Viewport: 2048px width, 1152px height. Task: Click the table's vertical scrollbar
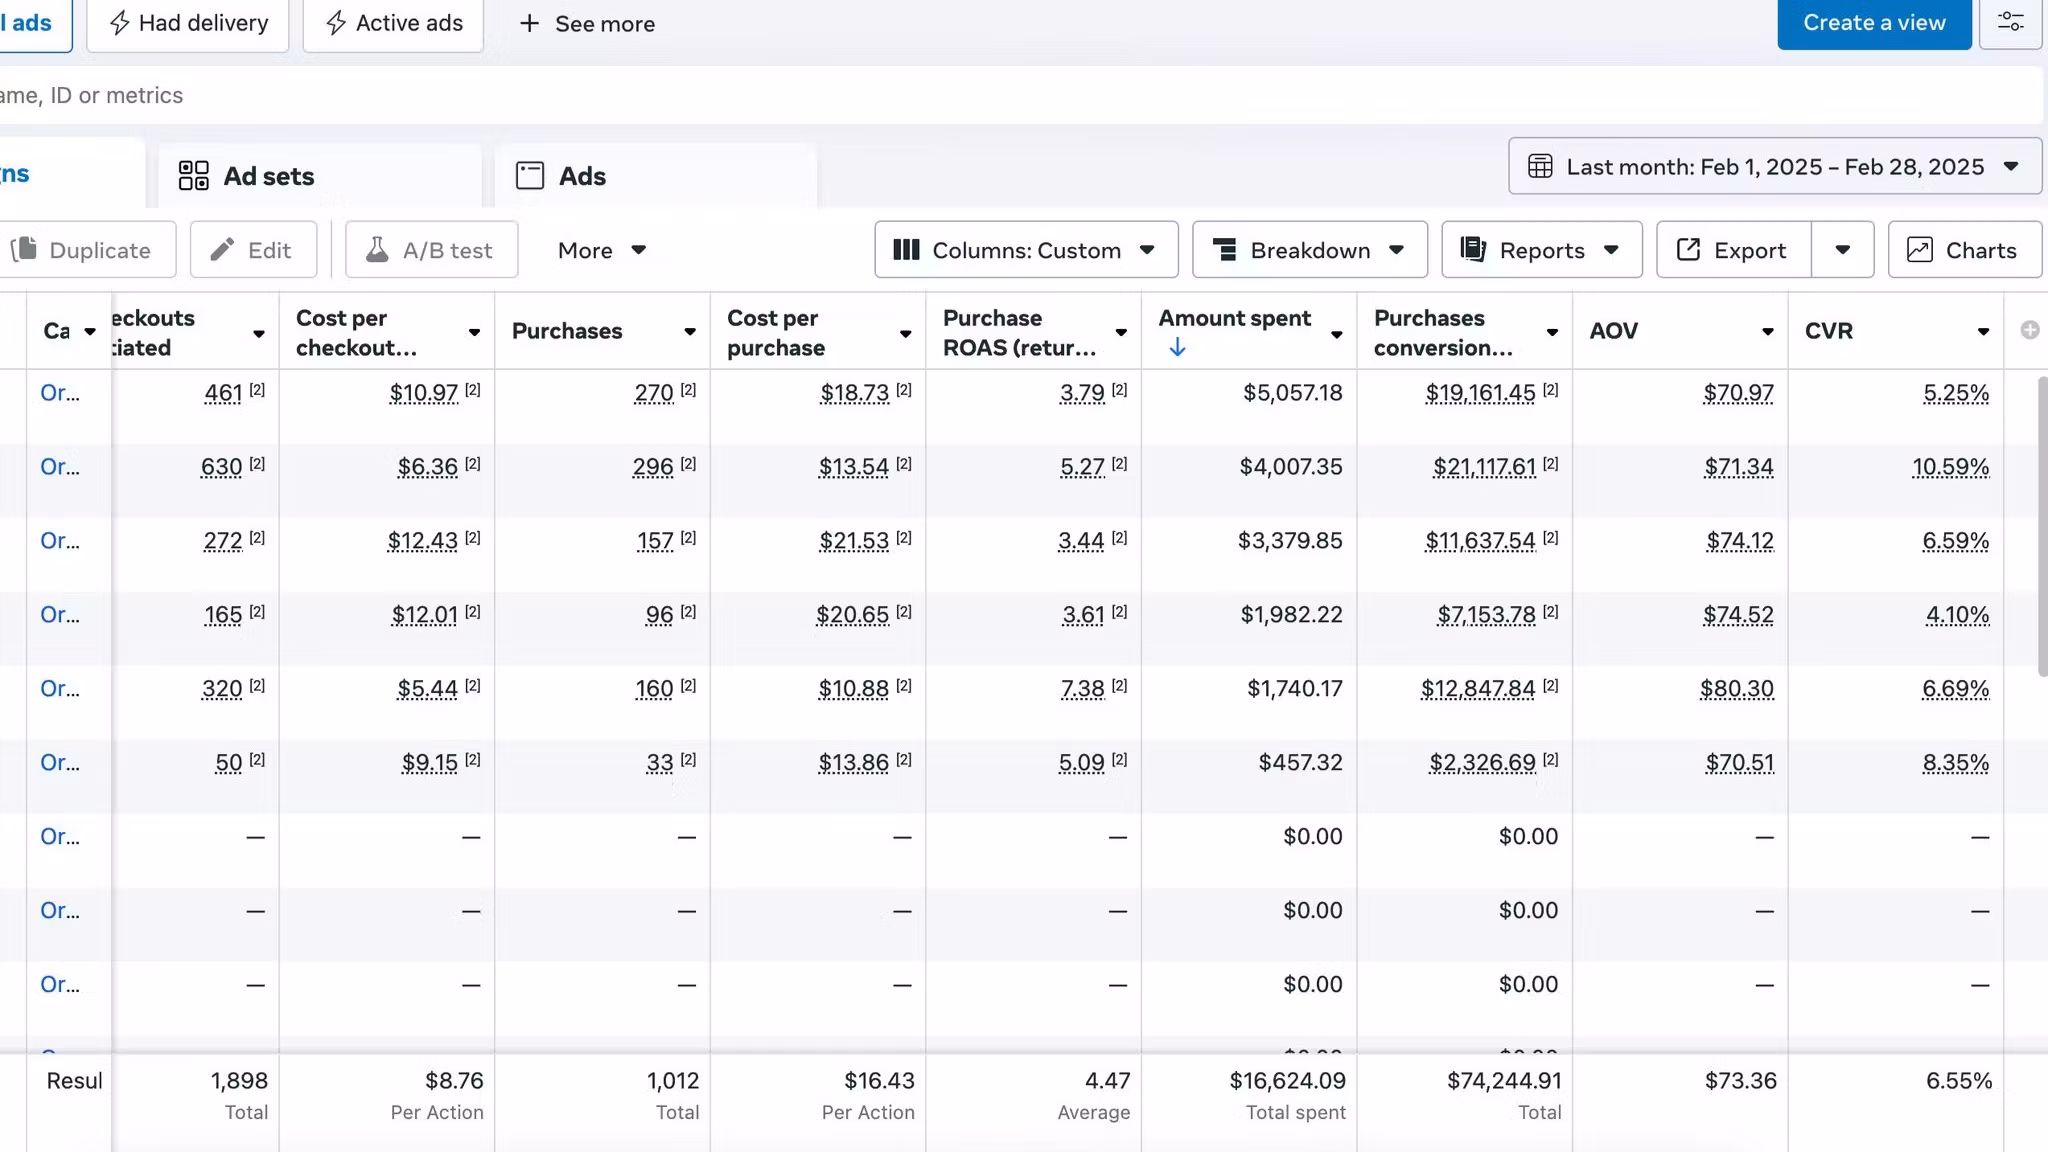[2041, 525]
